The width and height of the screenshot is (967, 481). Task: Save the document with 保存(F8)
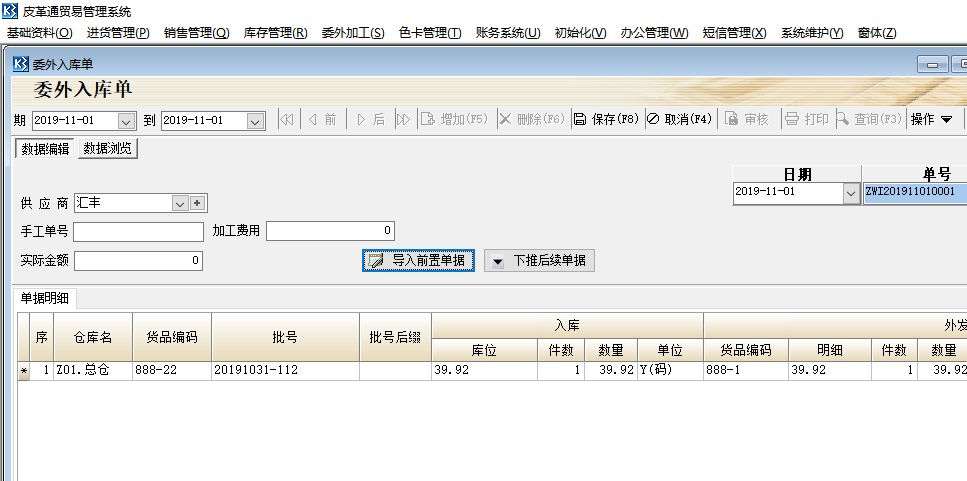tap(606, 120)
